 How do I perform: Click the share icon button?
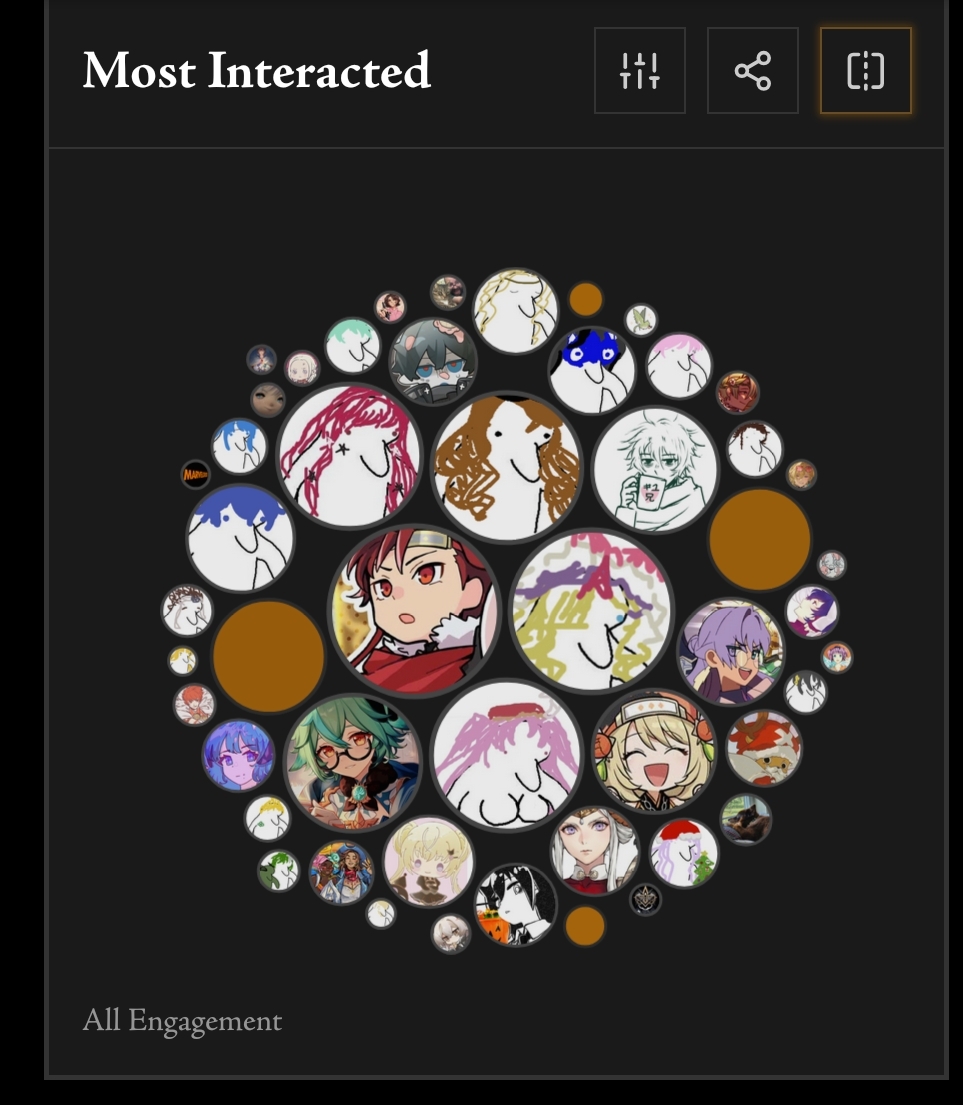point(752,70)
